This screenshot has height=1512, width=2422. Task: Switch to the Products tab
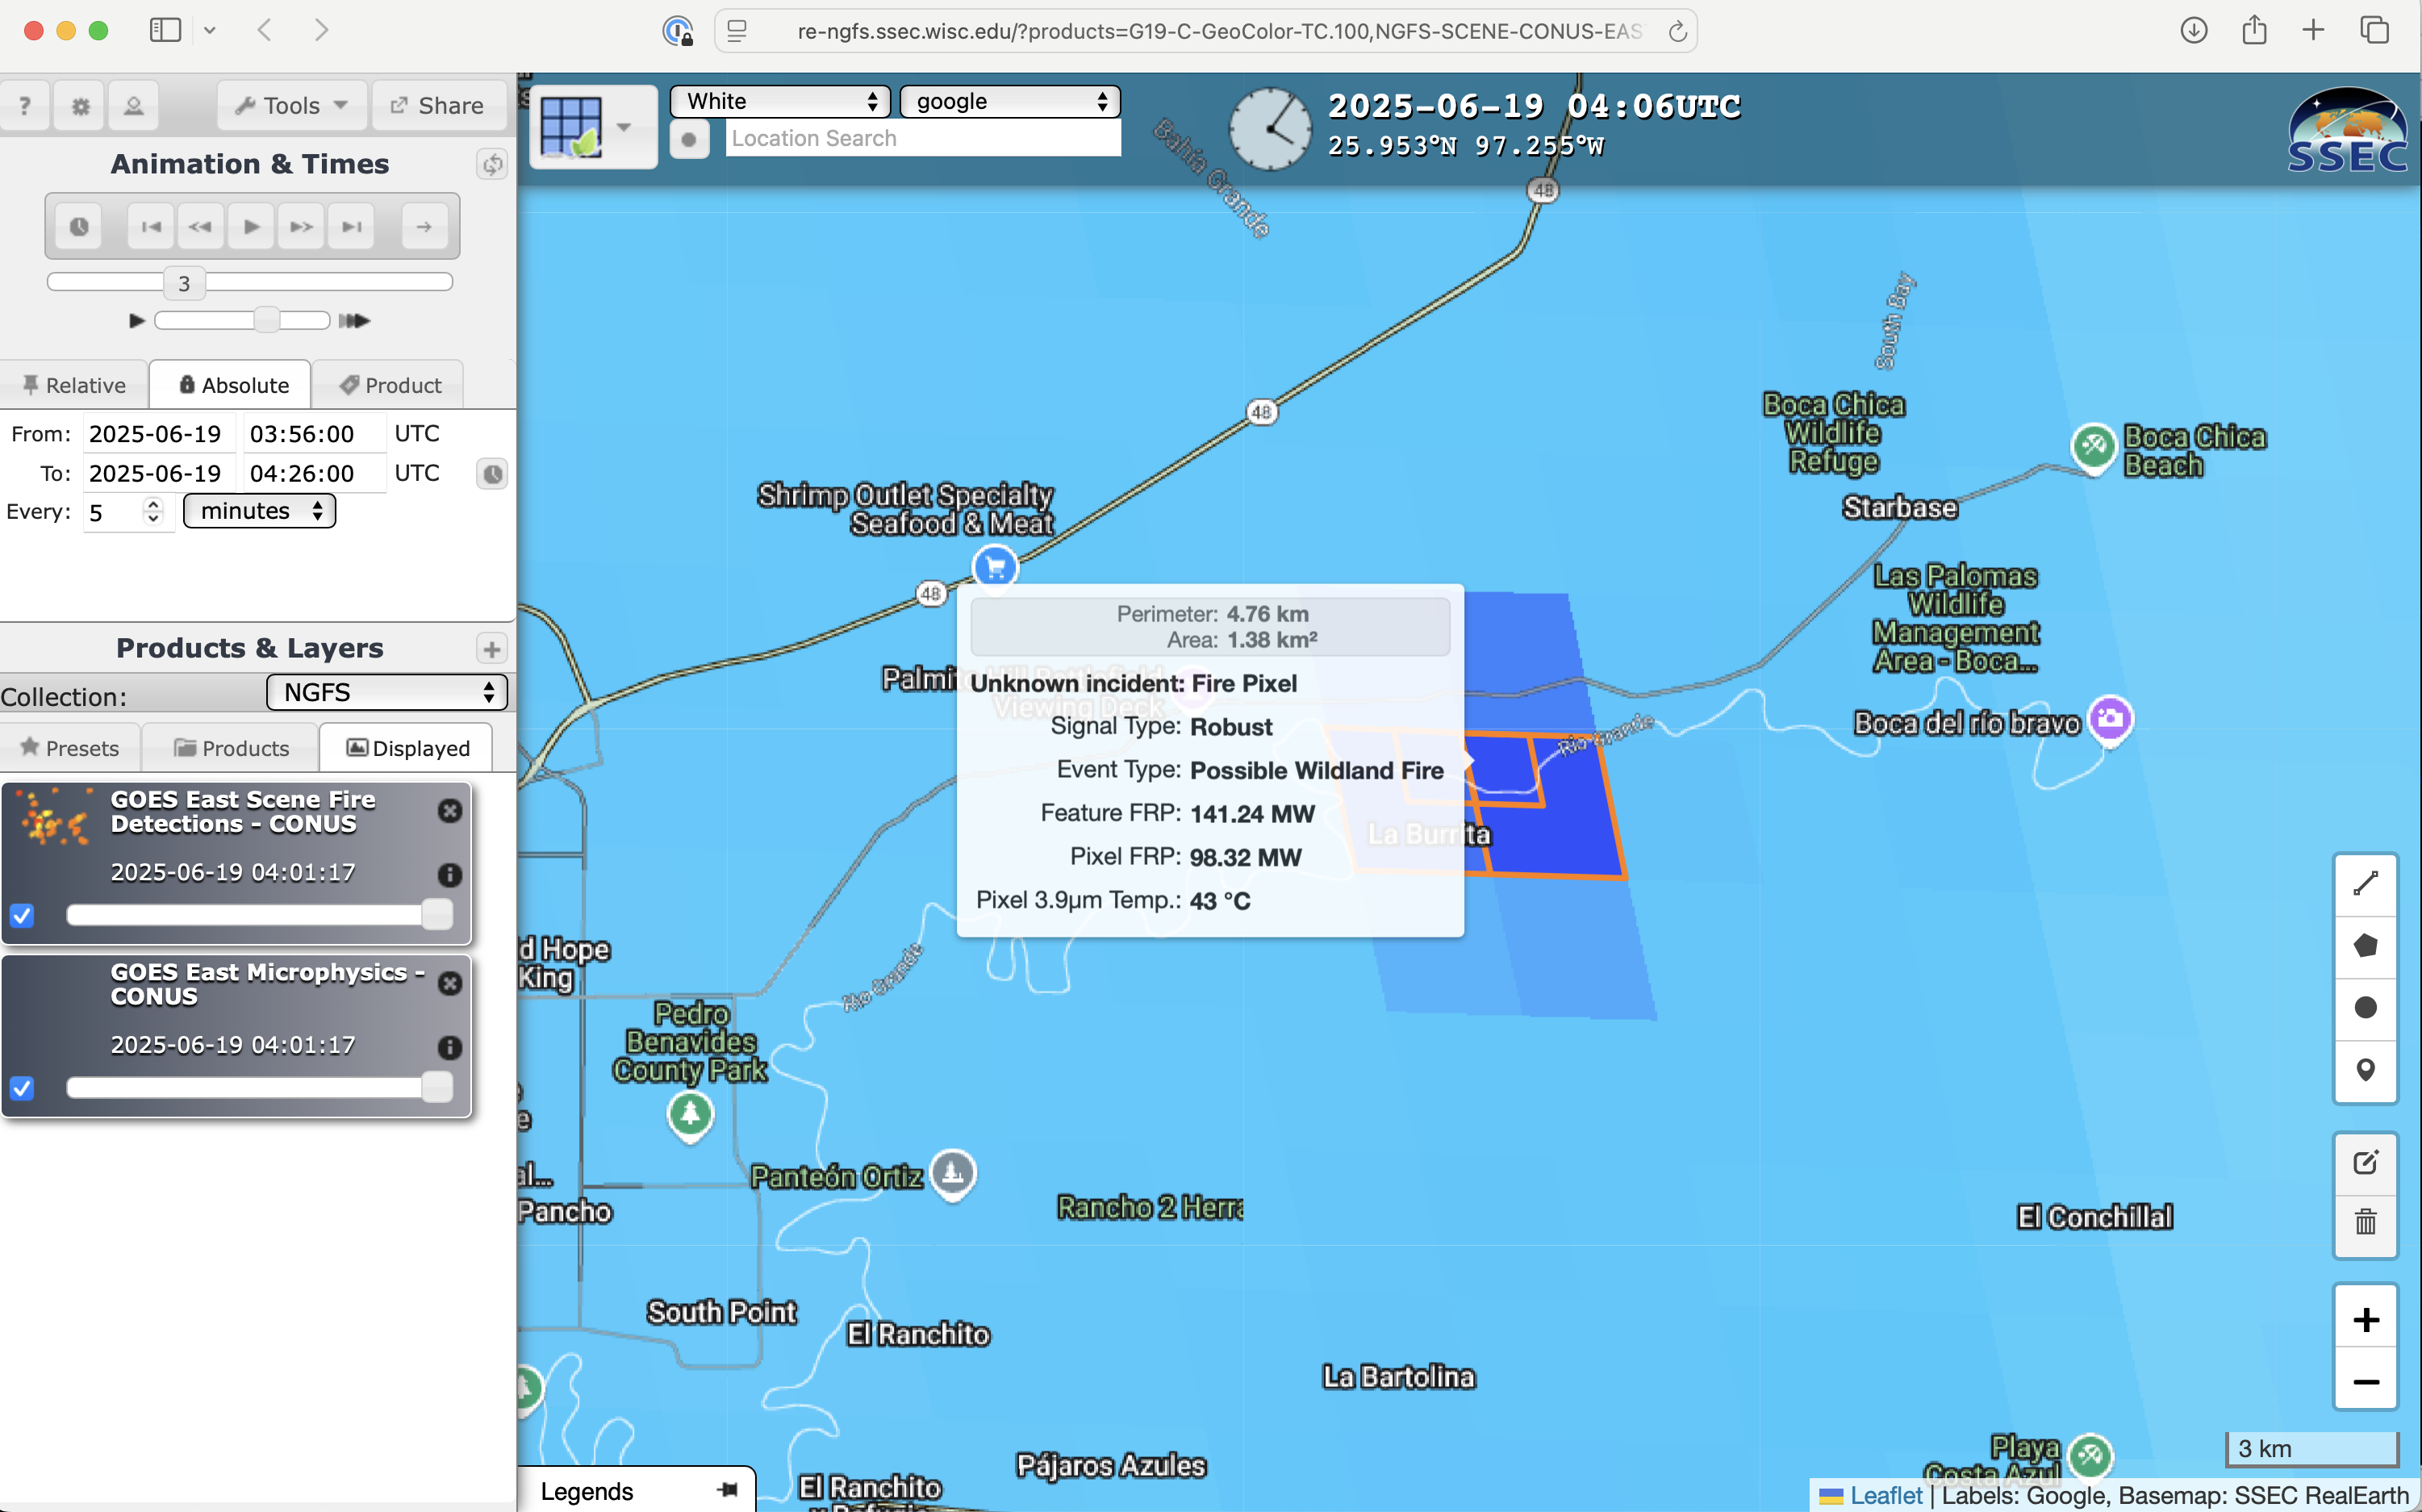231,748
